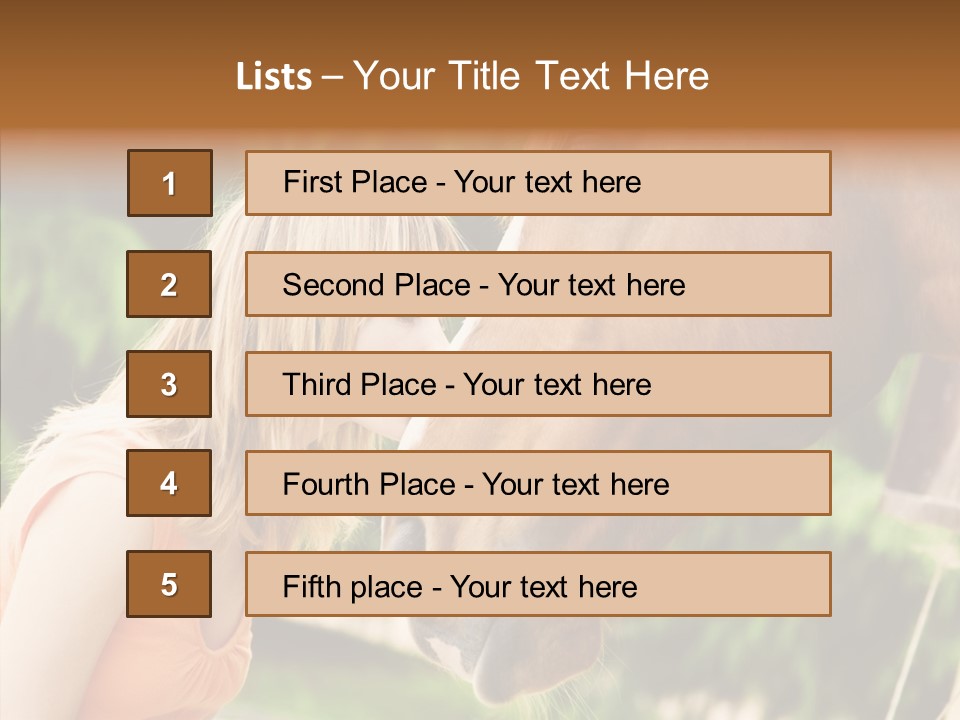Click the number 1 box
This screenshot has width=960, height=720.
click(x=169, y=183)
